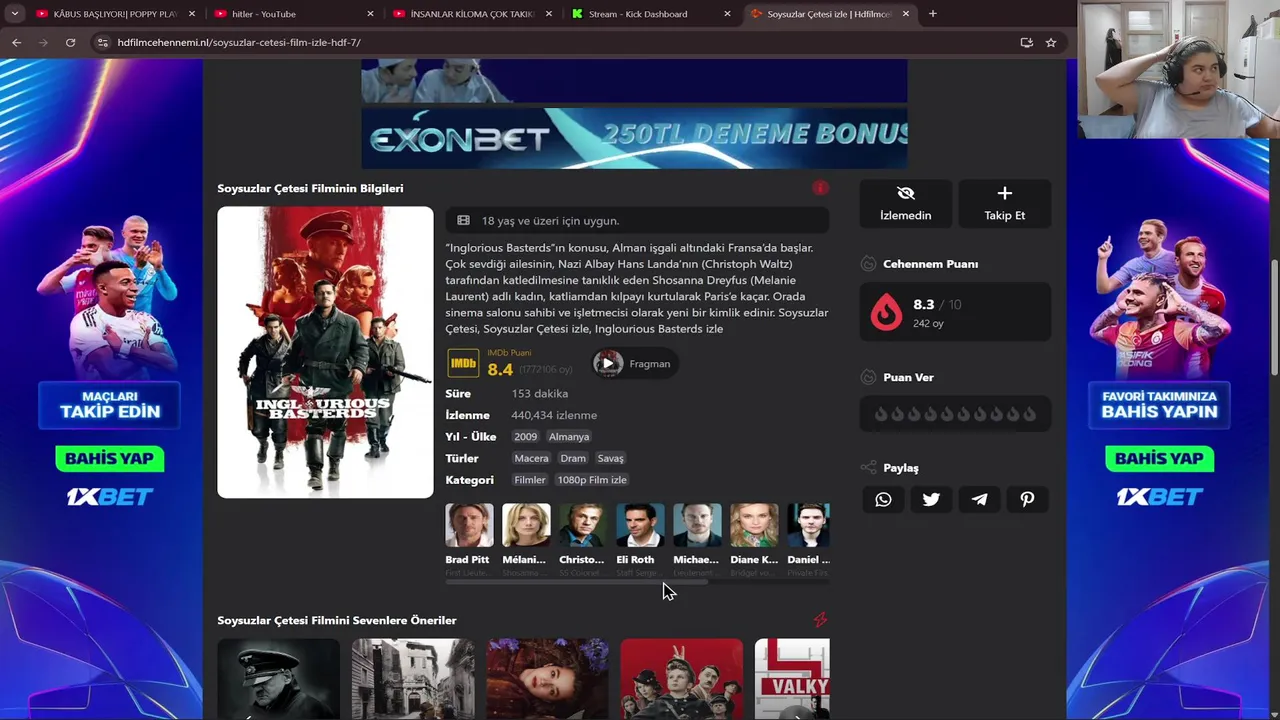
Task: Click BAHİS YAP on left 1XBET ad
Action: click(x=109, y=459)
